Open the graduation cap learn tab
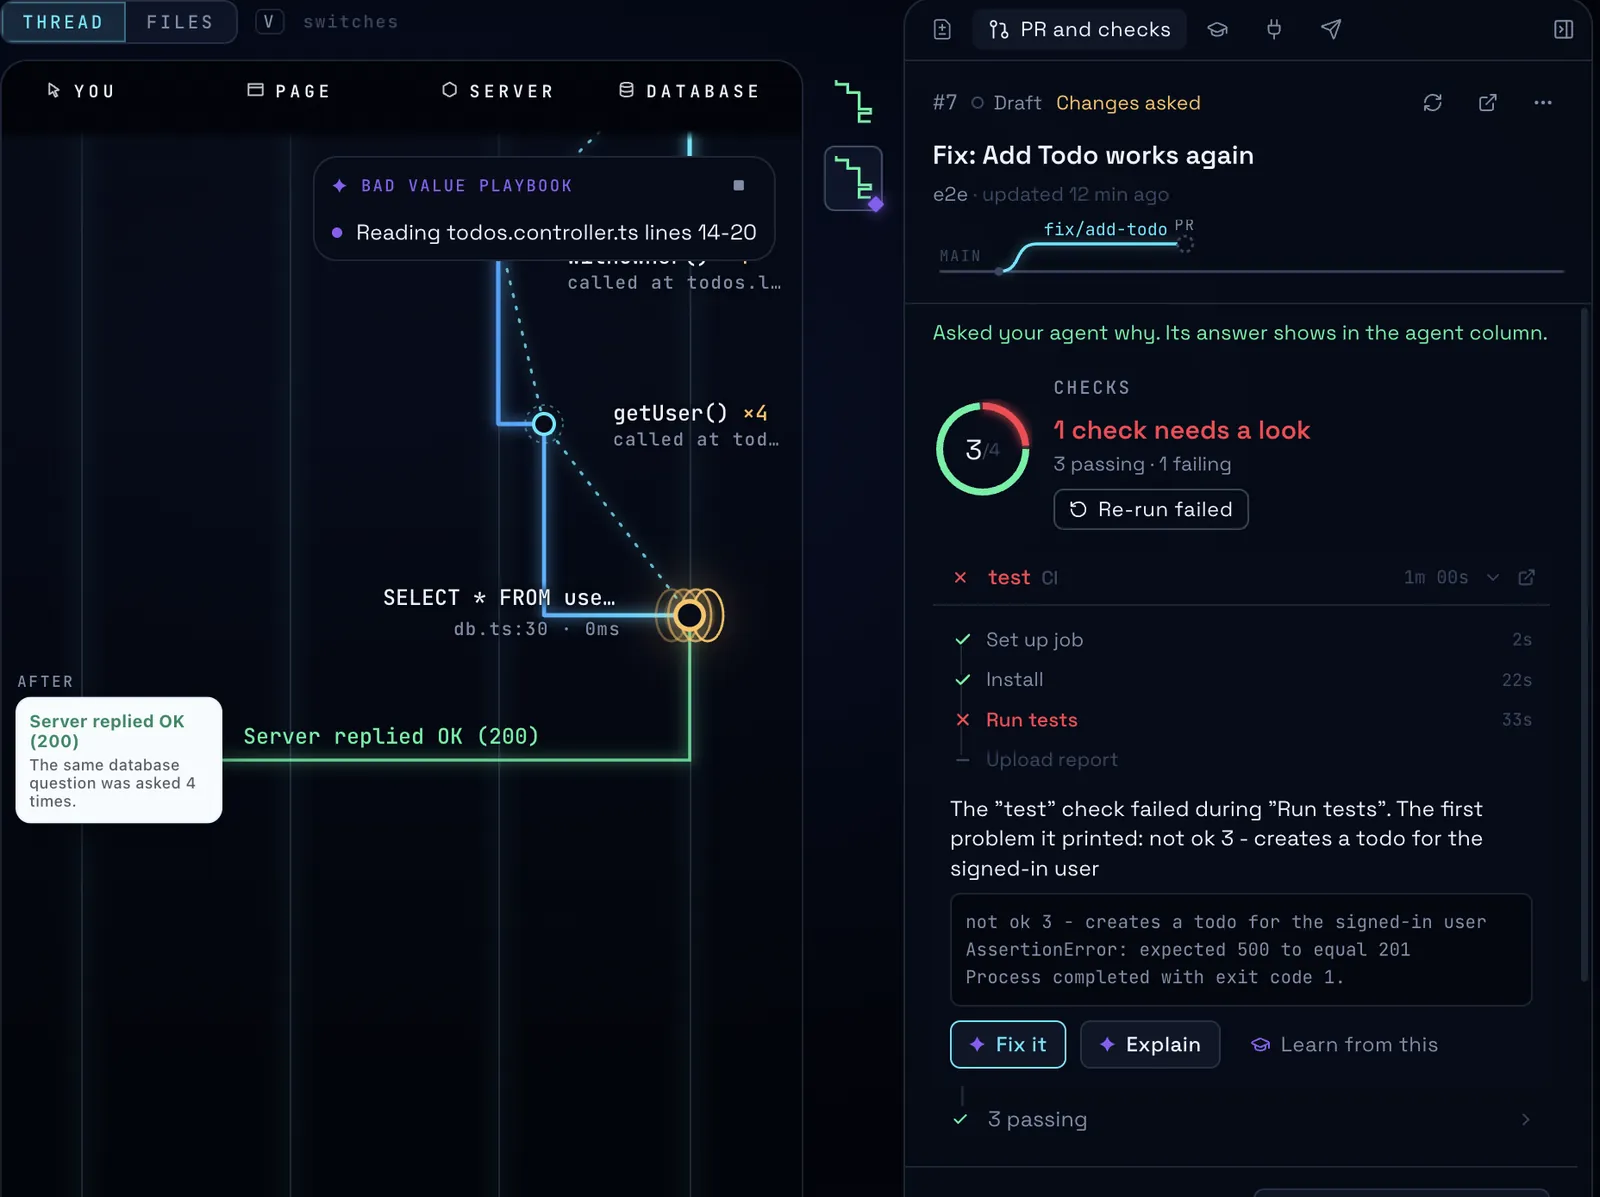This screenshot has width=1600, height=1197. 1217,29
